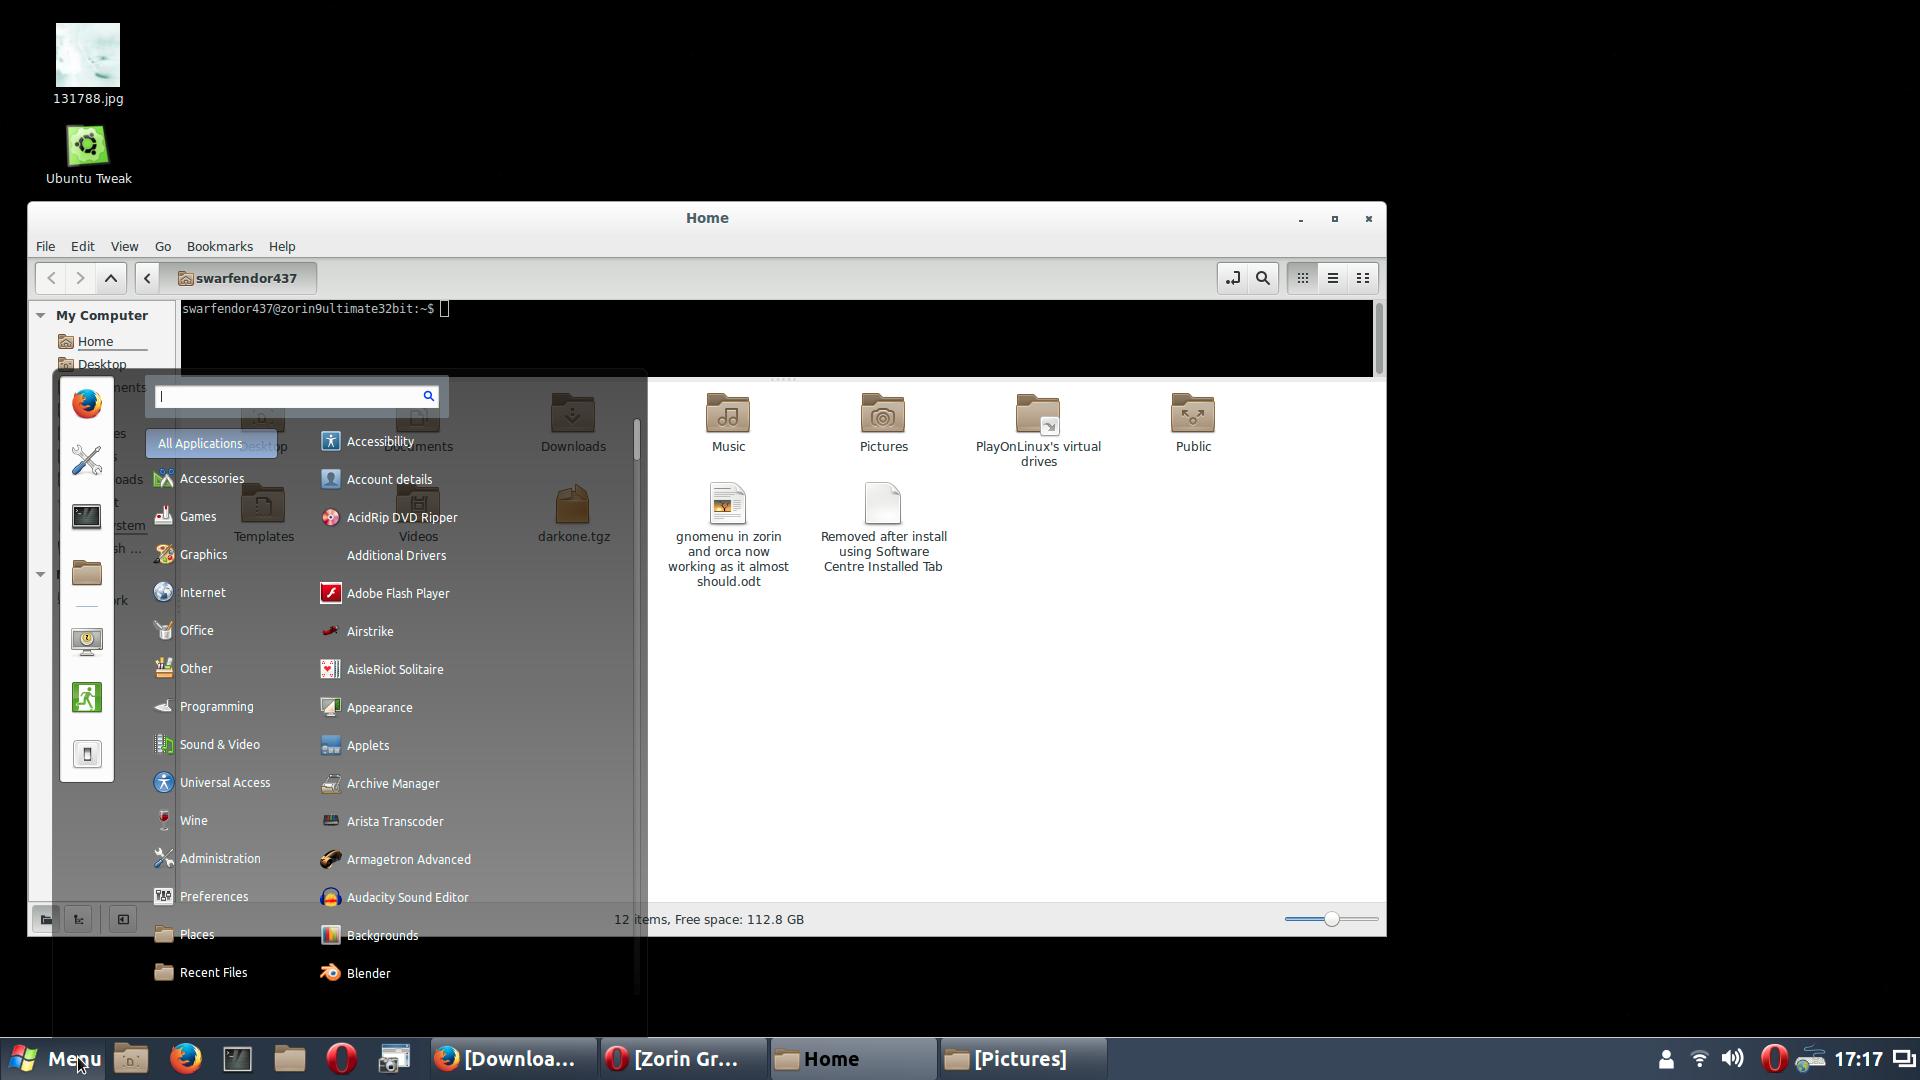Open the Bookmarks menu
Viewport: 1920px width, 1080px height.
click(x=219, y=246)
